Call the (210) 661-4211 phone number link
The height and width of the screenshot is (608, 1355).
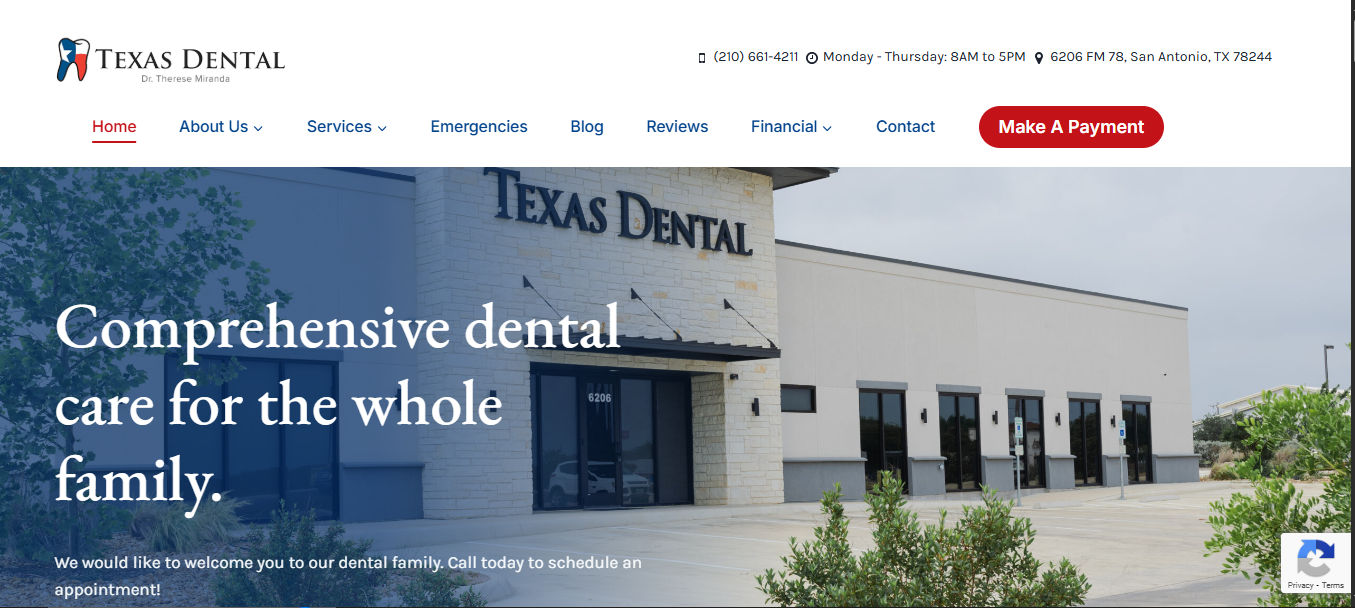click(756, 57)
